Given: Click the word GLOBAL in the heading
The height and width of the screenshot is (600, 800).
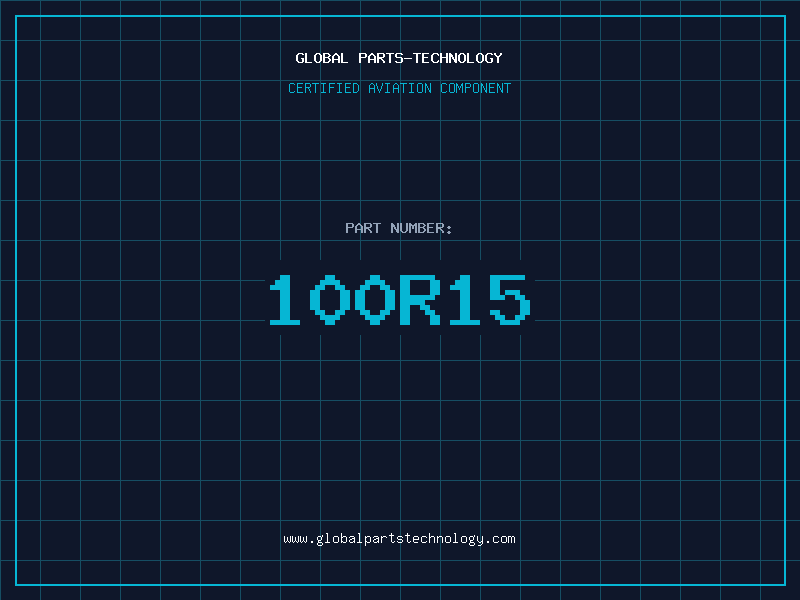Looking at the screenshot, I should point(322,58).
